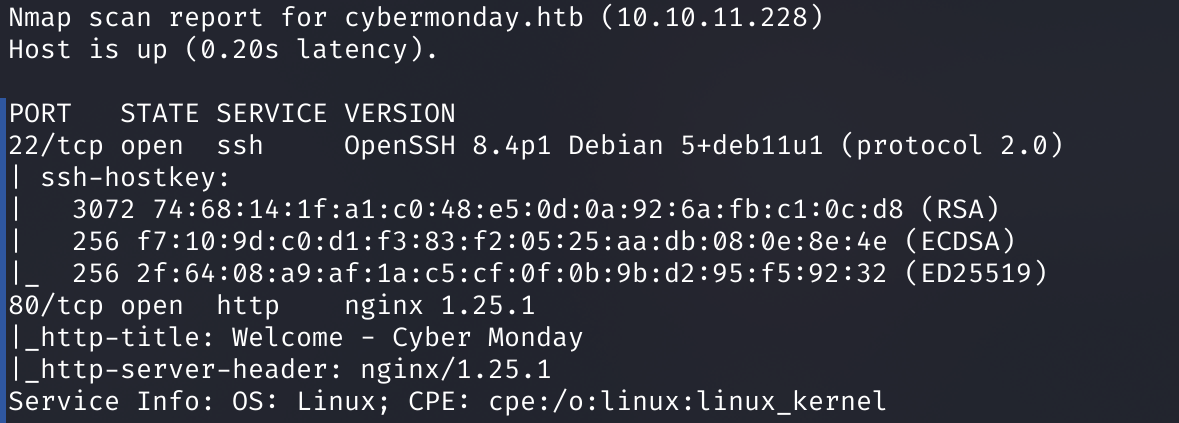Viewport: 1179px width, 423px height.
Task: Click the RSA host key fingerprint
Action: (528, 210)
